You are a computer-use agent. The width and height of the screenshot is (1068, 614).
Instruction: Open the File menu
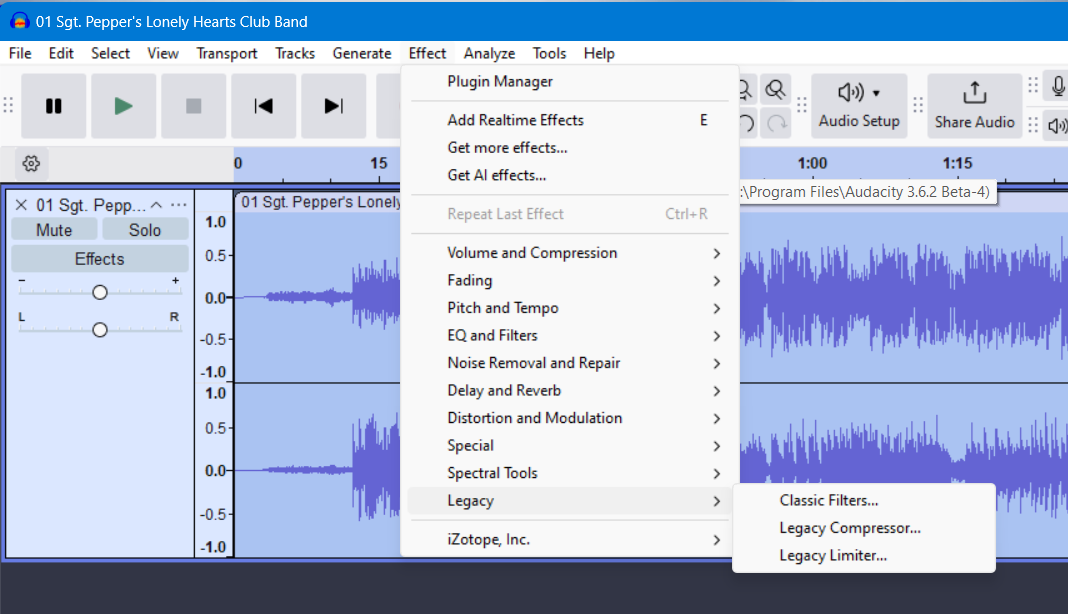[20, 53]
